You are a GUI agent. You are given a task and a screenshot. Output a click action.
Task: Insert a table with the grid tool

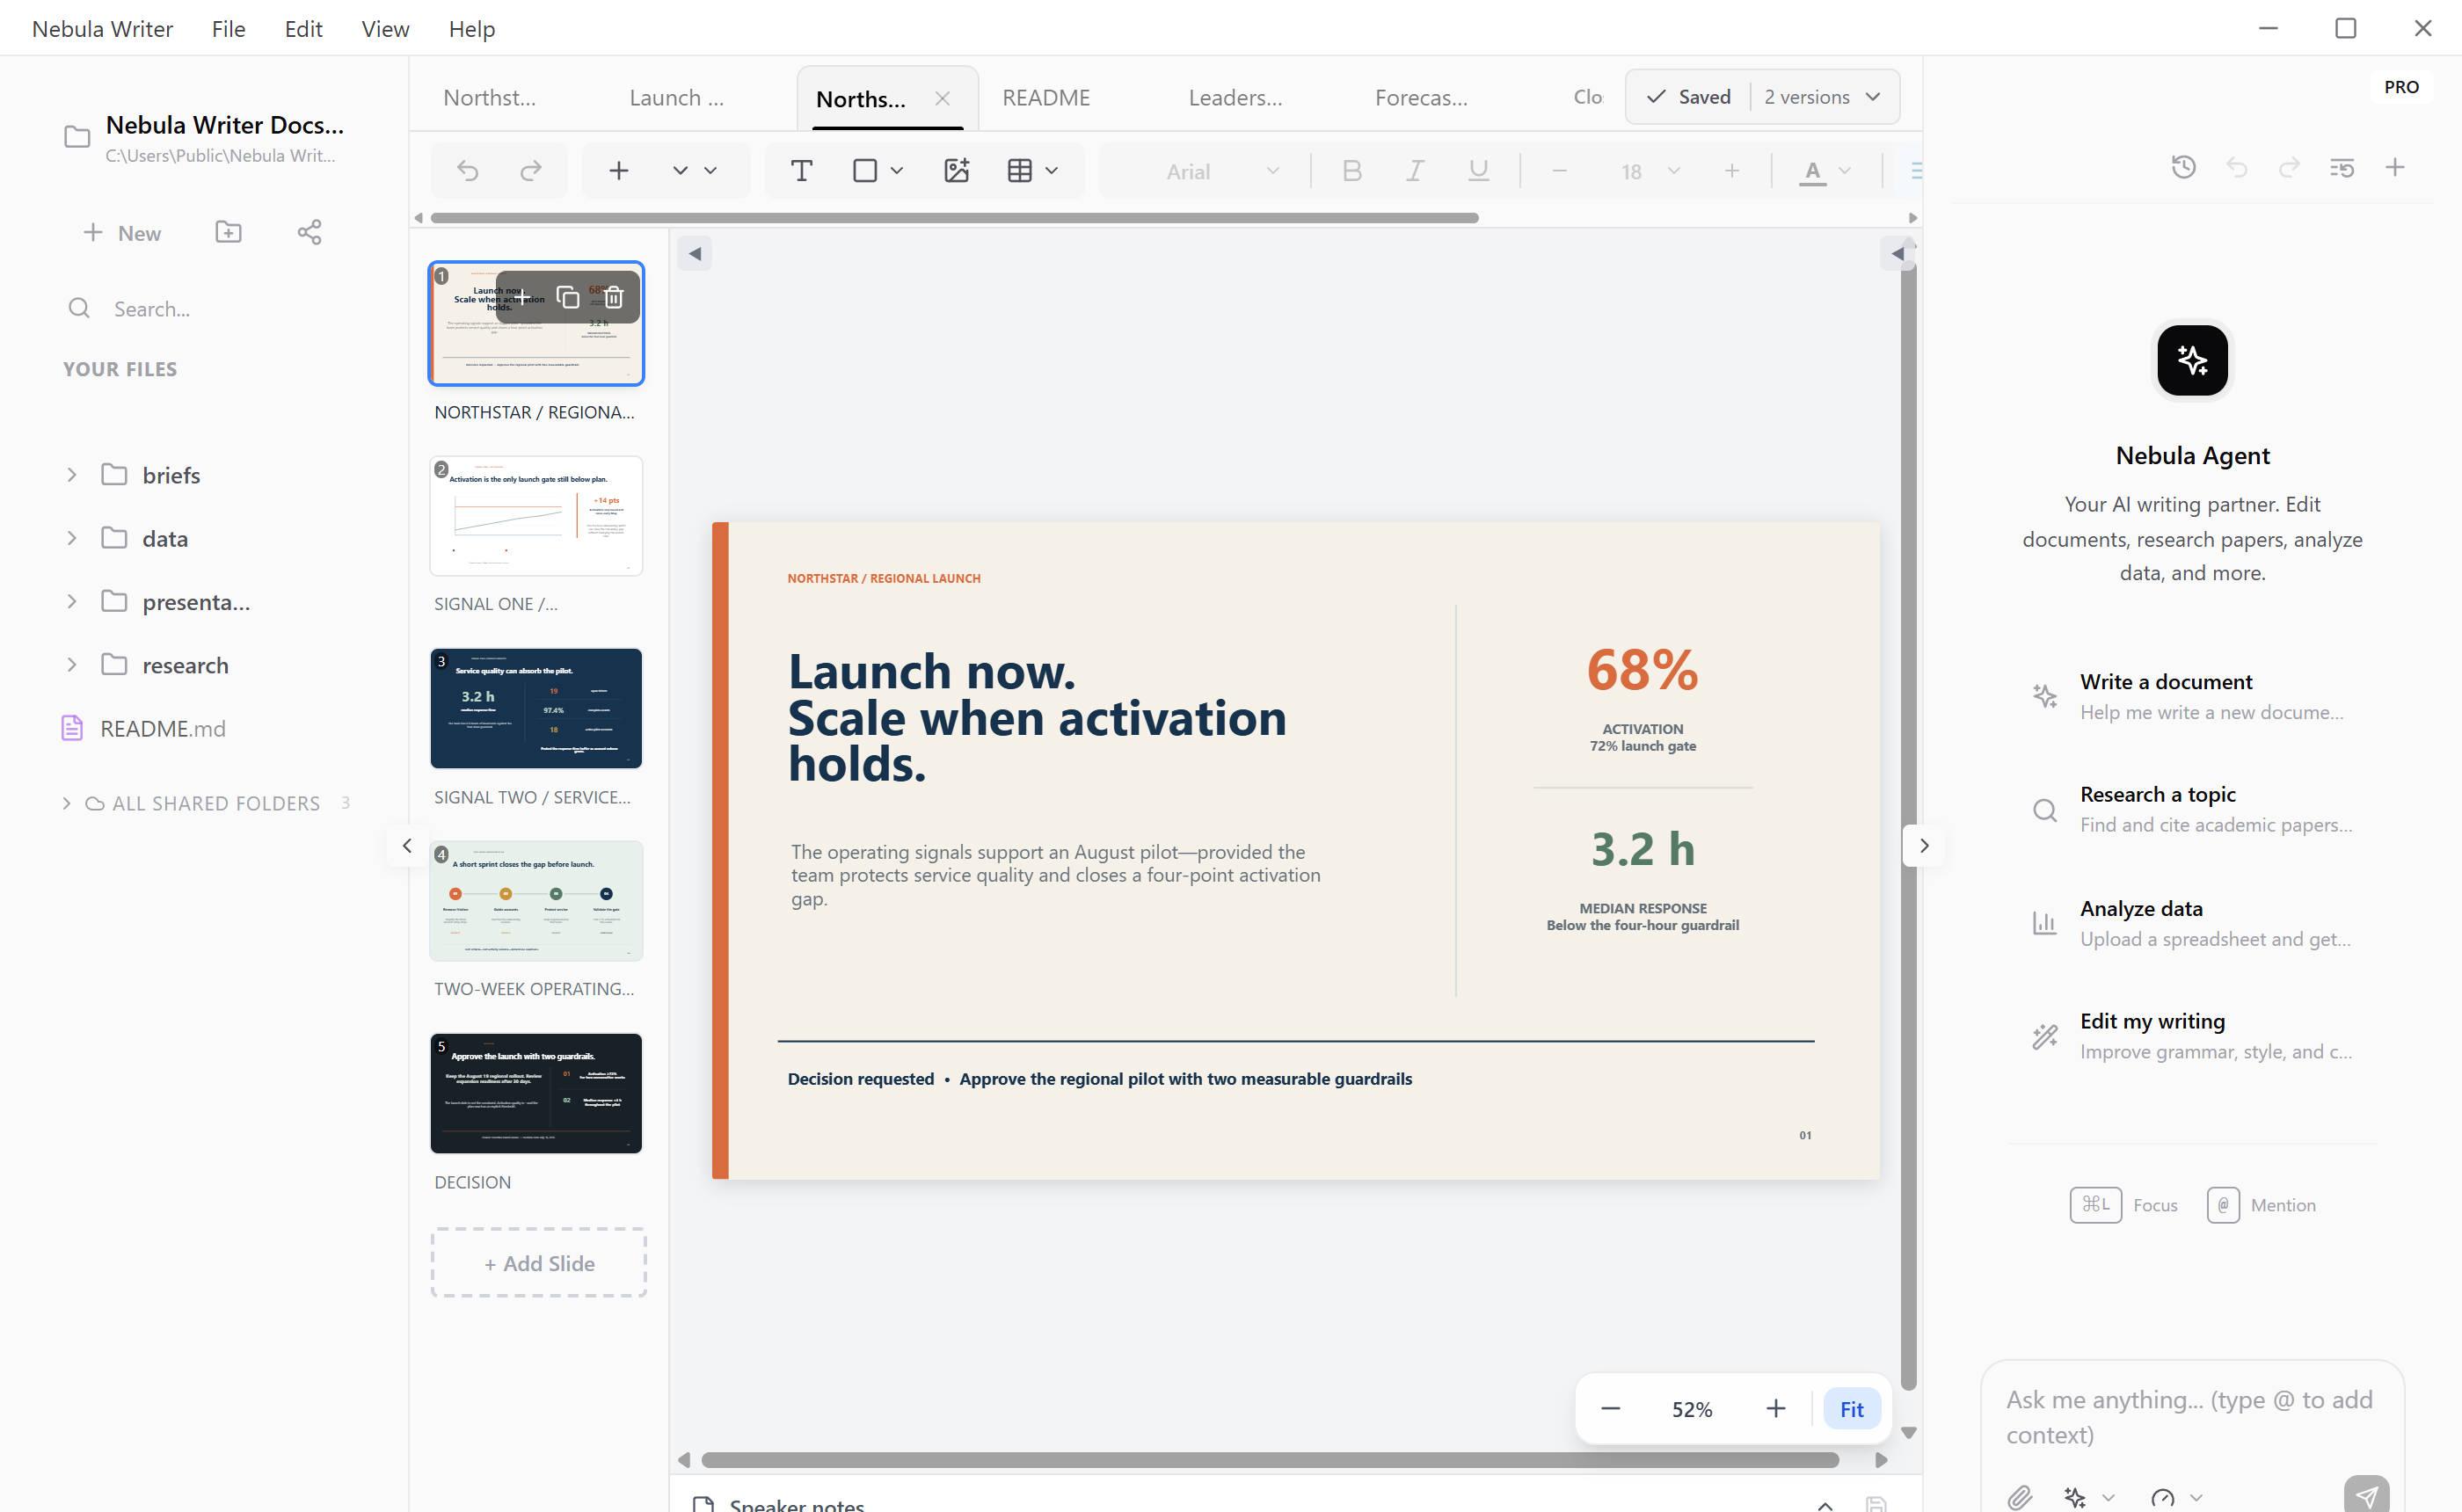click(x=1020, y=171)
